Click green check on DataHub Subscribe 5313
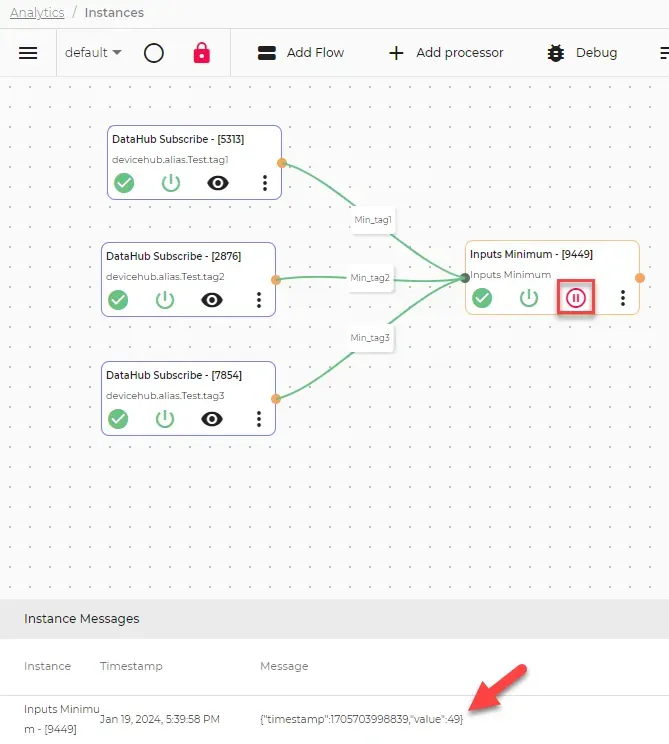 coord(124,183)
